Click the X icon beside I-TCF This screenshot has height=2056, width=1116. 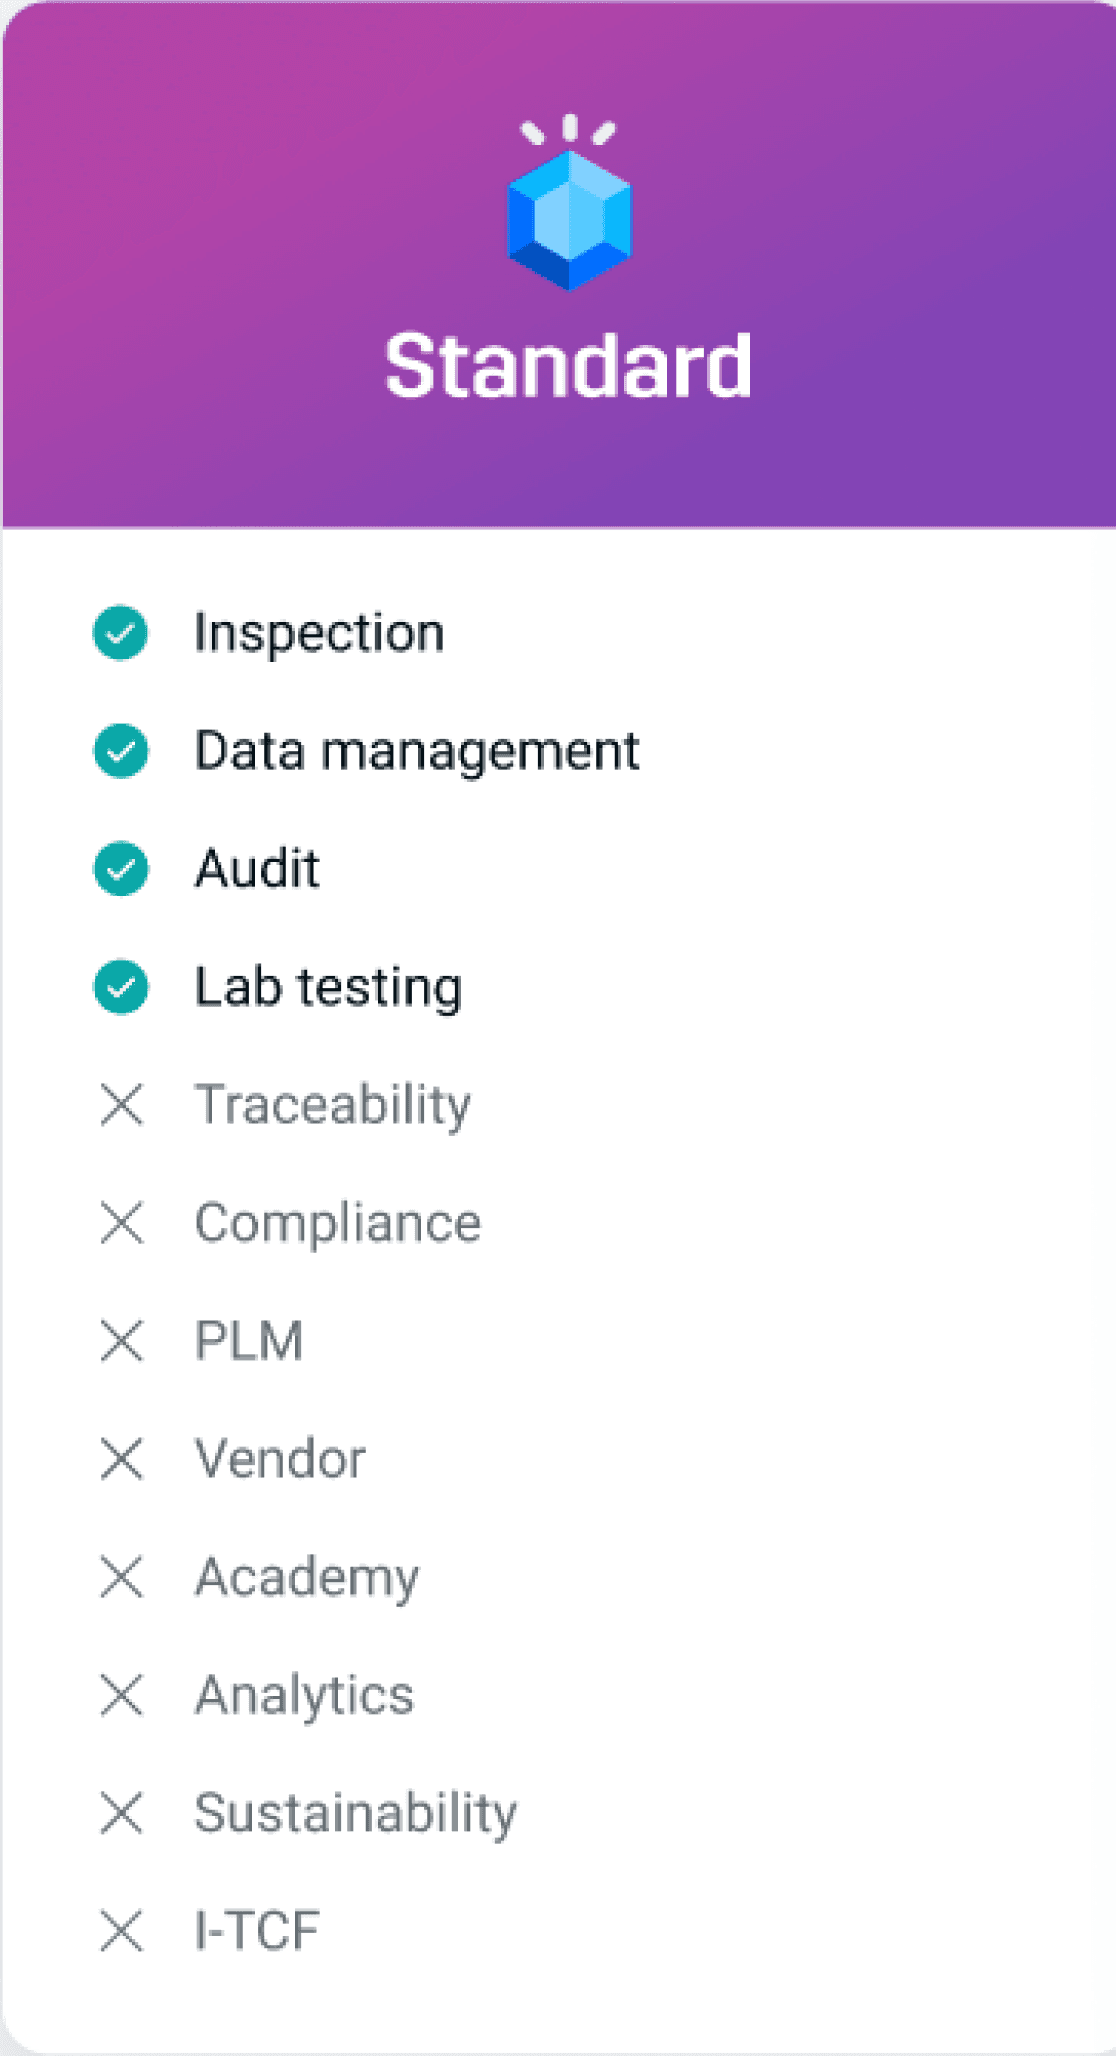(122, 1931)
